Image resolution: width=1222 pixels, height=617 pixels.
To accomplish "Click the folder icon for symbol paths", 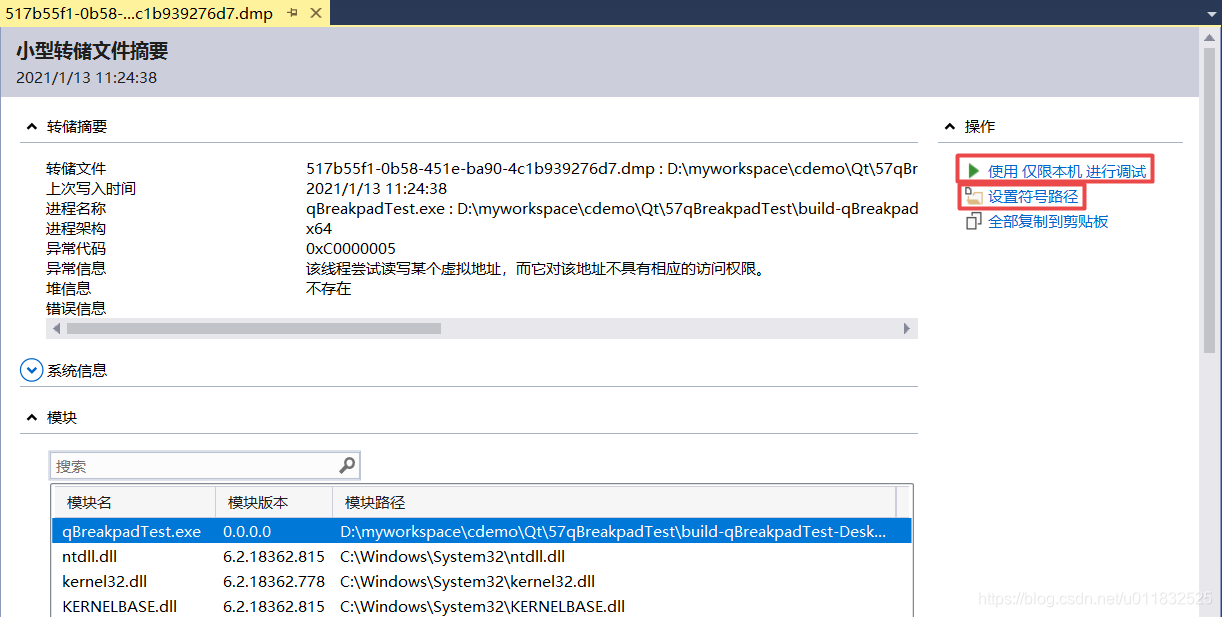I will click(974, 196).
